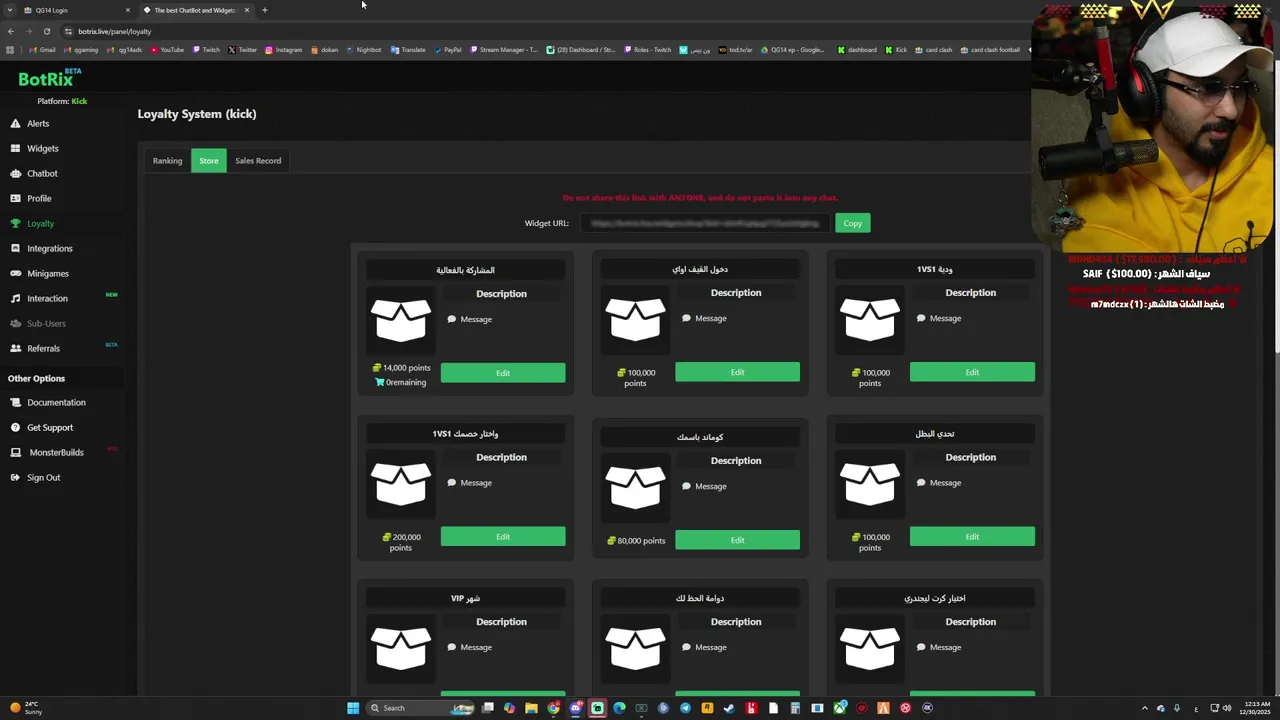Click the شهر VIP item box image

[401, 648]
